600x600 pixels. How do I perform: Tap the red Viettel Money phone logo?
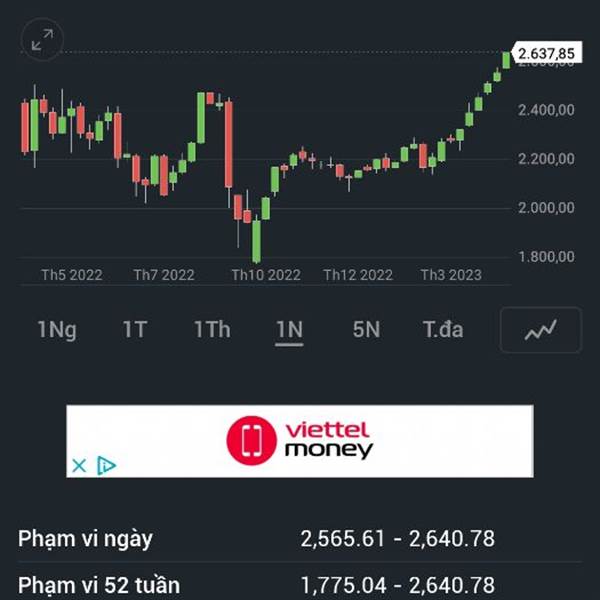[249, 440]
